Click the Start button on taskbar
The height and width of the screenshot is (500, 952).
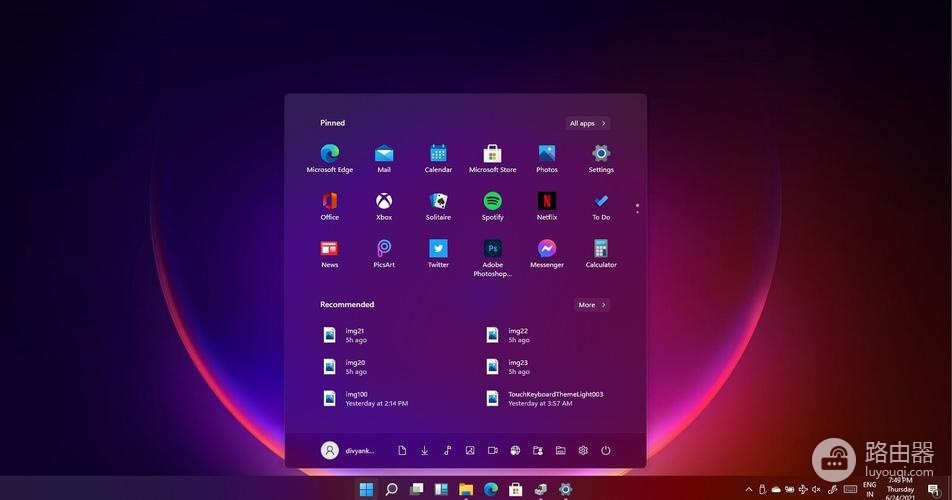pyautogui.click(x=366, y=489)
